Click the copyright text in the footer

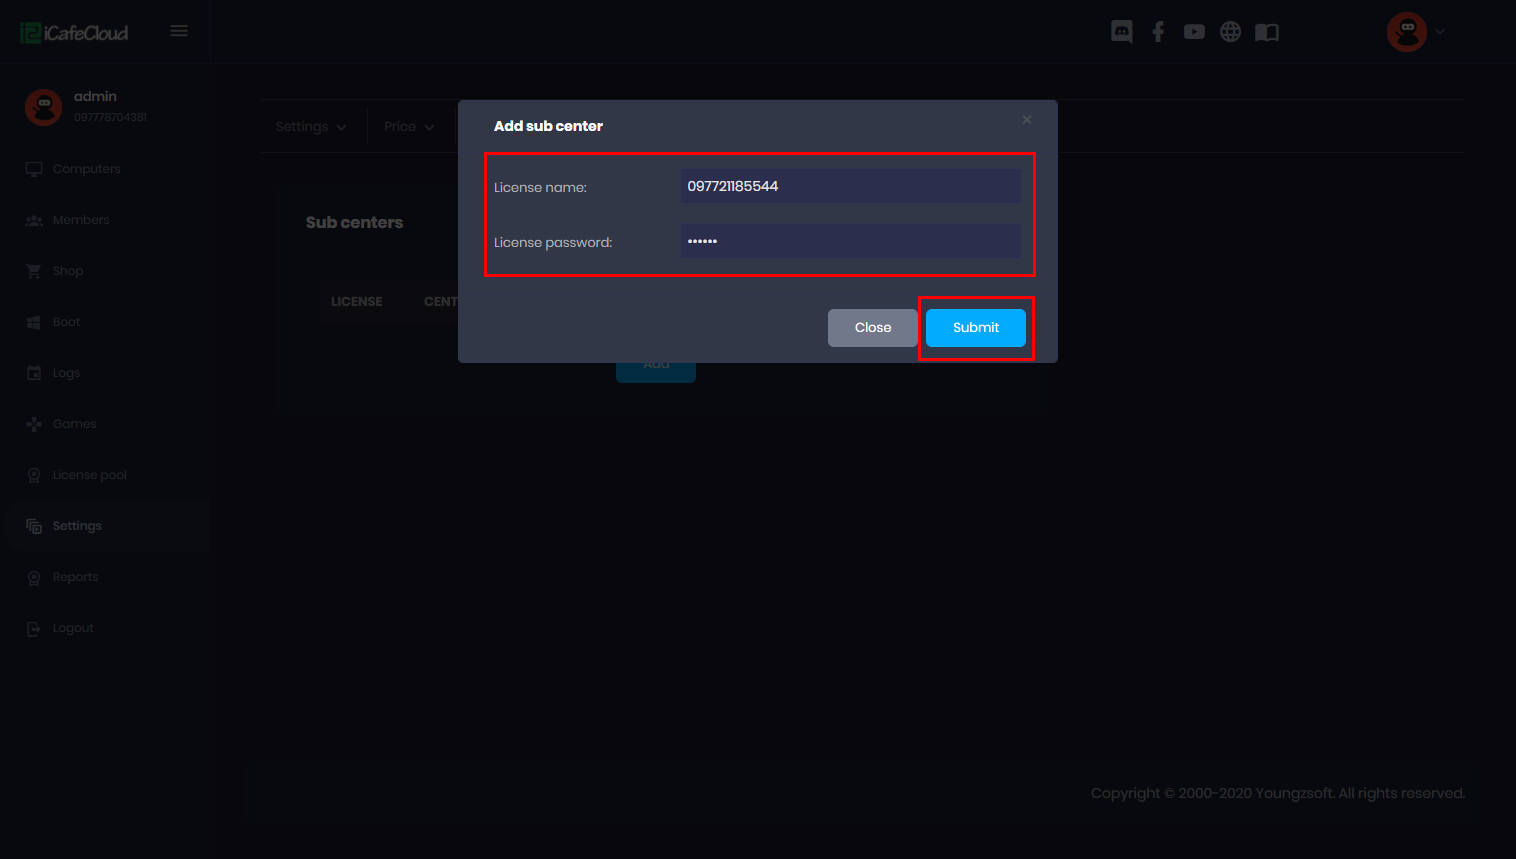(x=1278, y=793)
